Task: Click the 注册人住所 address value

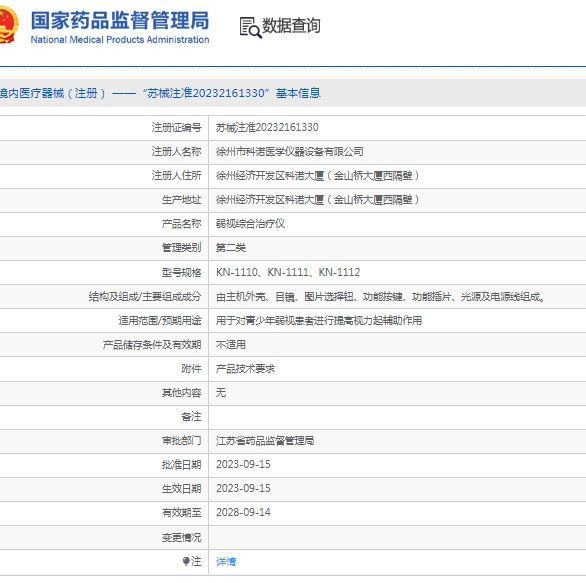Action: pos(318,175)
